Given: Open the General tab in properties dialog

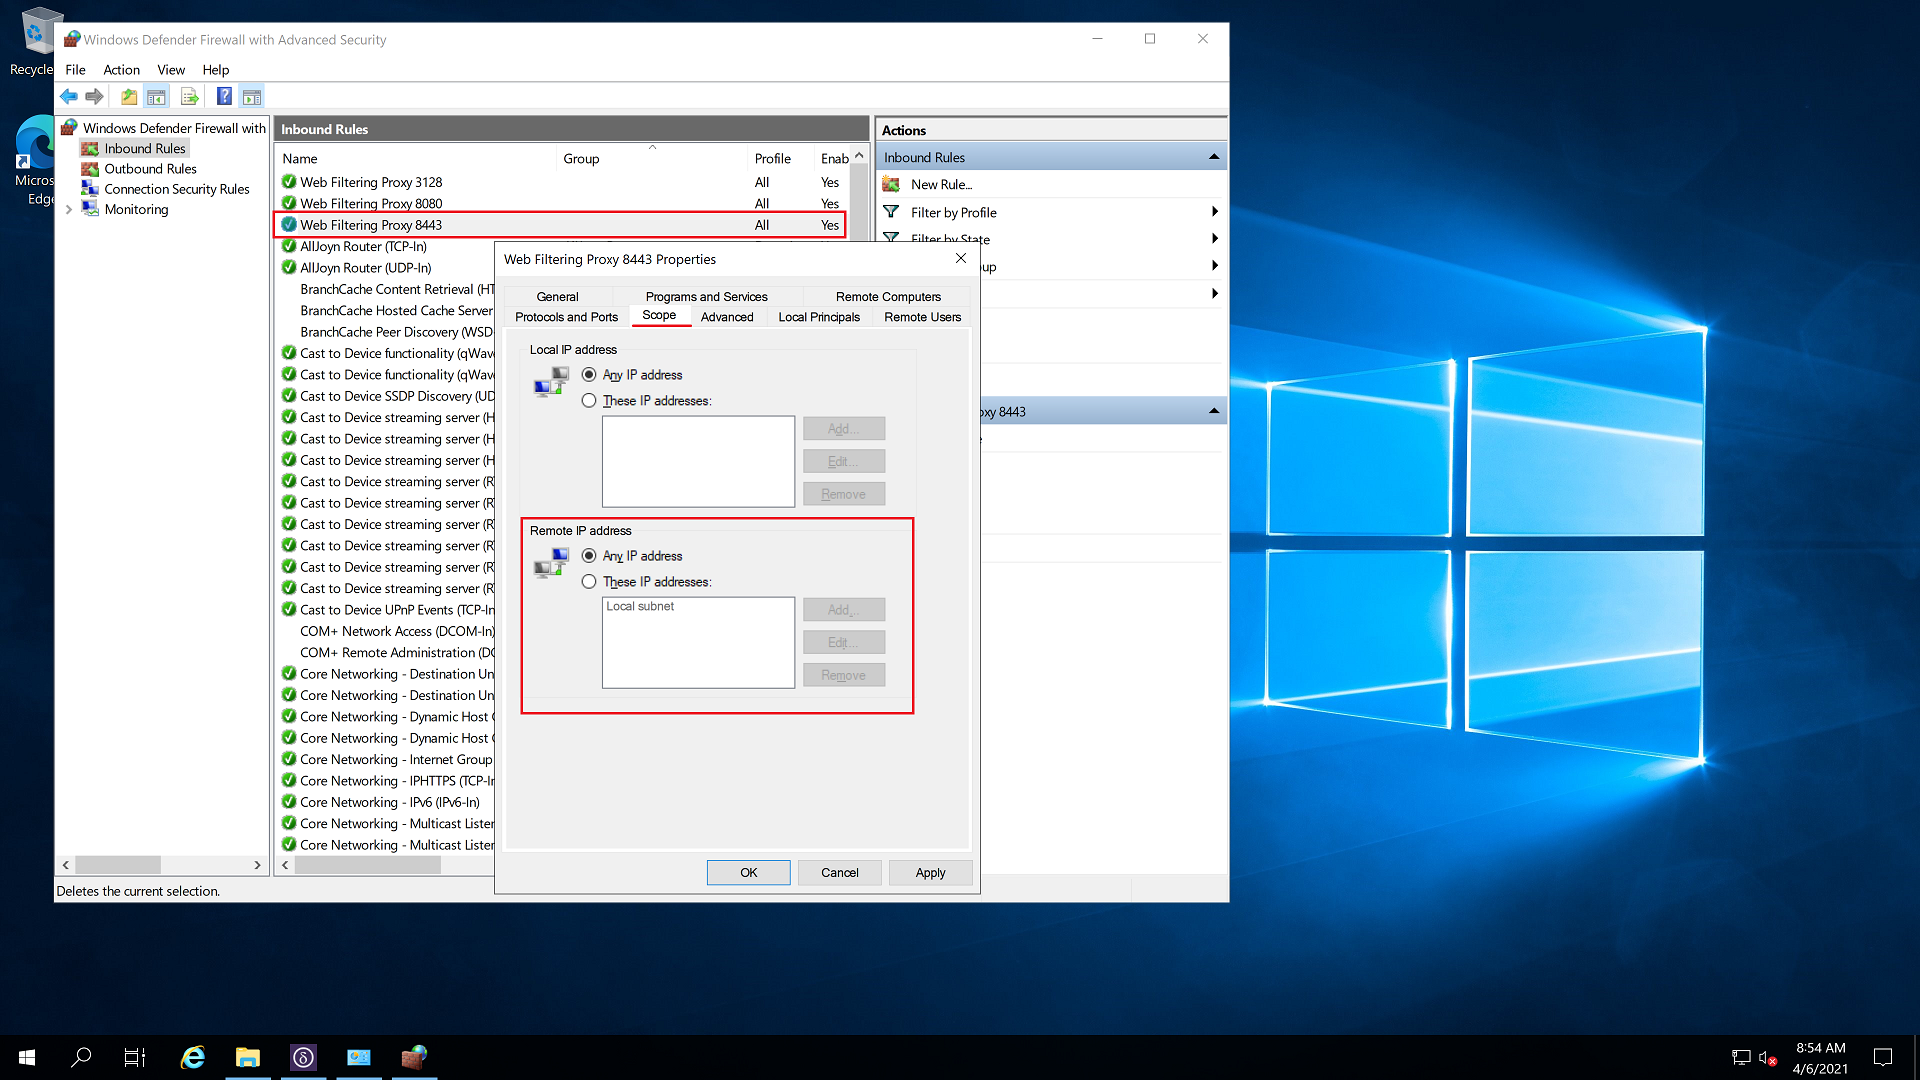Looking at the screenshot, I should (556, 295).
